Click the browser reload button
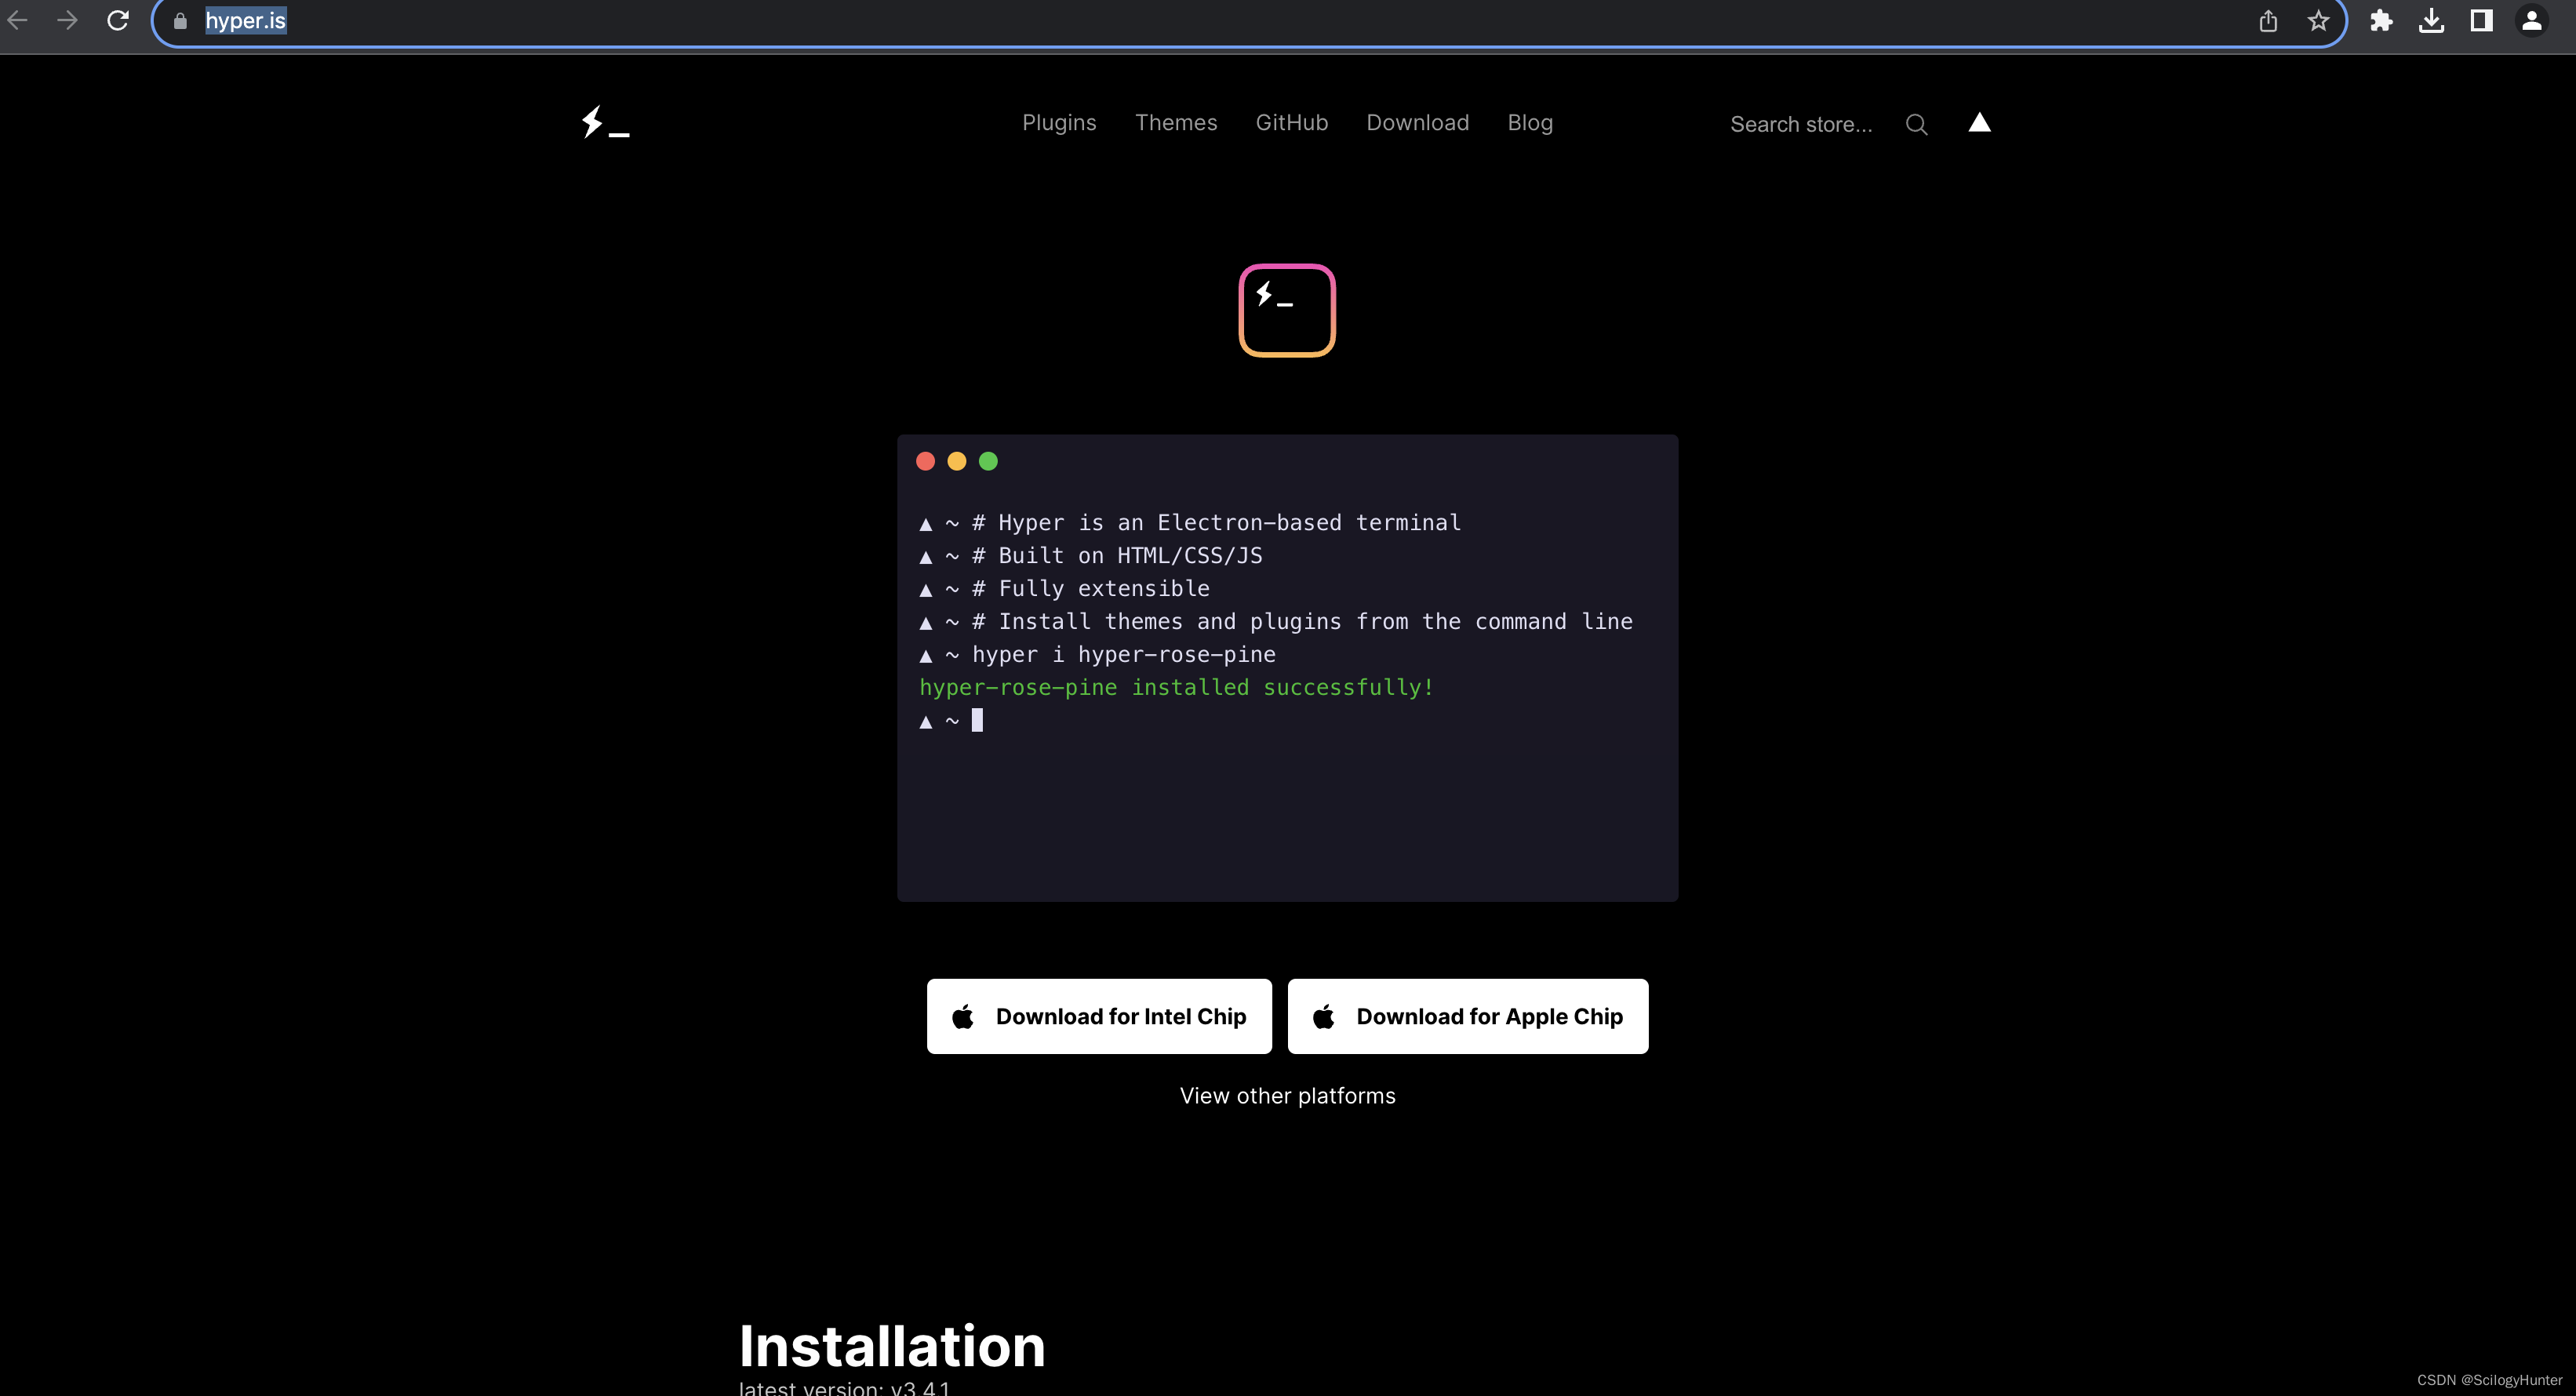Screen dimensions: 2576x1396 pyautogui.click(x=118, y=20)
